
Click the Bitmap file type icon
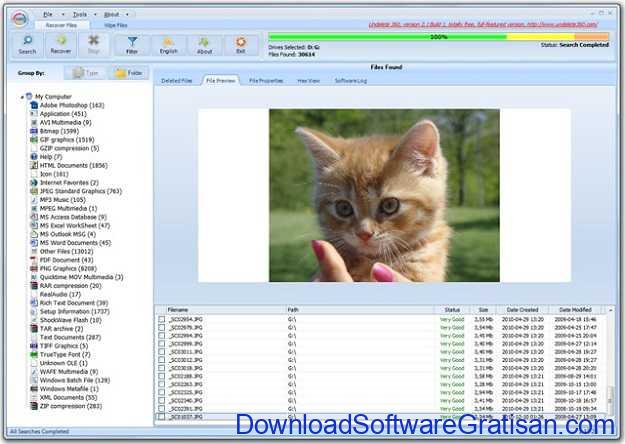pyautogui.click(x=34, y=131)
